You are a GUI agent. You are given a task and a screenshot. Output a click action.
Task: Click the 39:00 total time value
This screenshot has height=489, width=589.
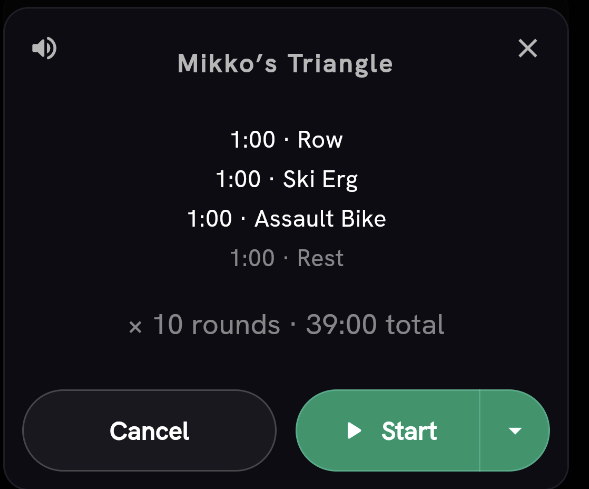click(x=341, y=324)
